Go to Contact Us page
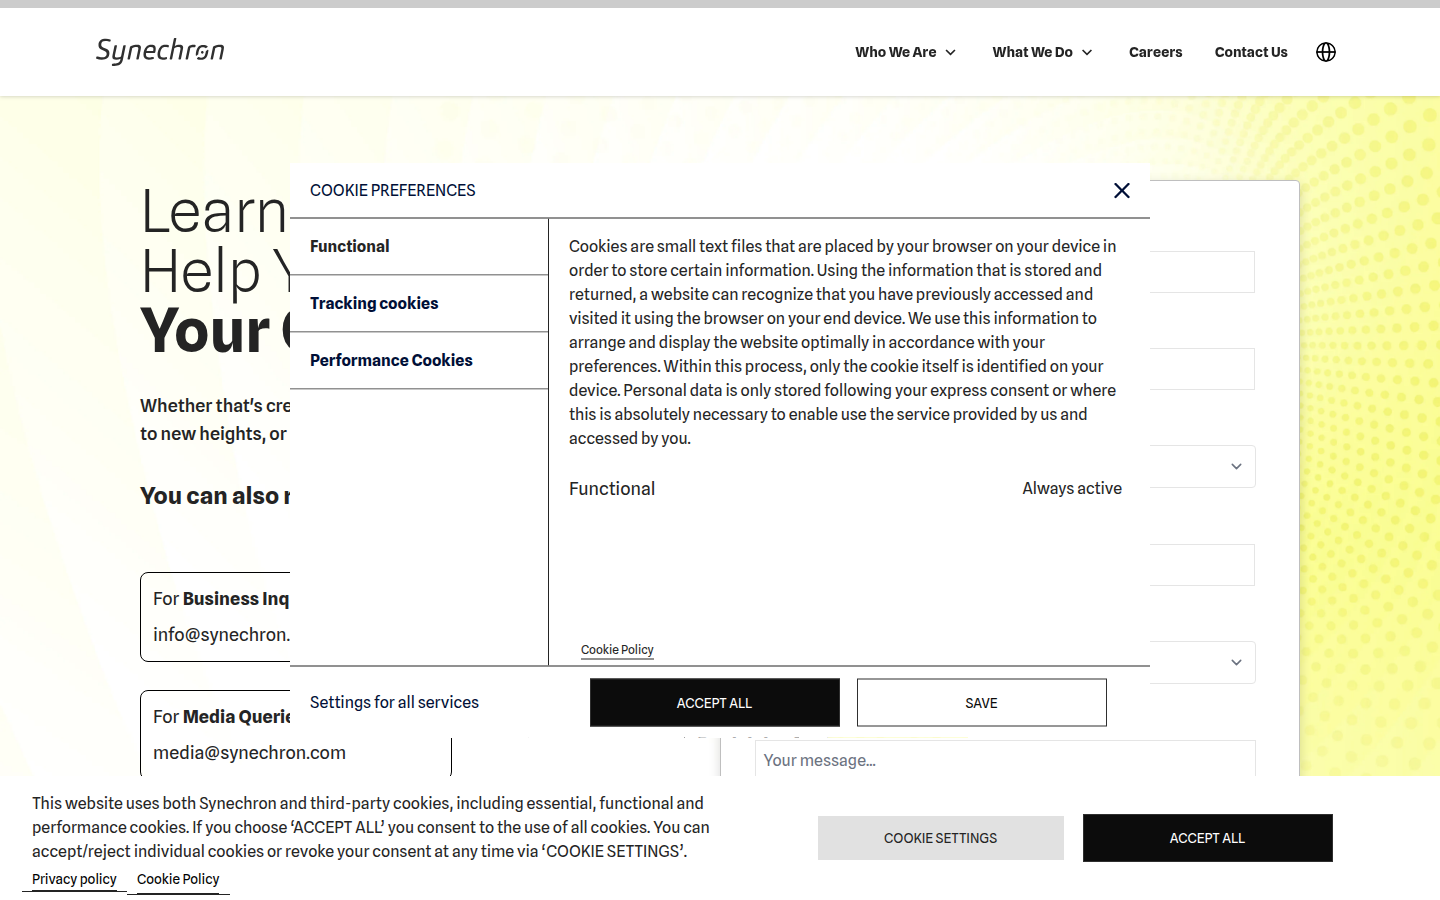Viewport: 1440px width, 900px height. point(1250,52)
